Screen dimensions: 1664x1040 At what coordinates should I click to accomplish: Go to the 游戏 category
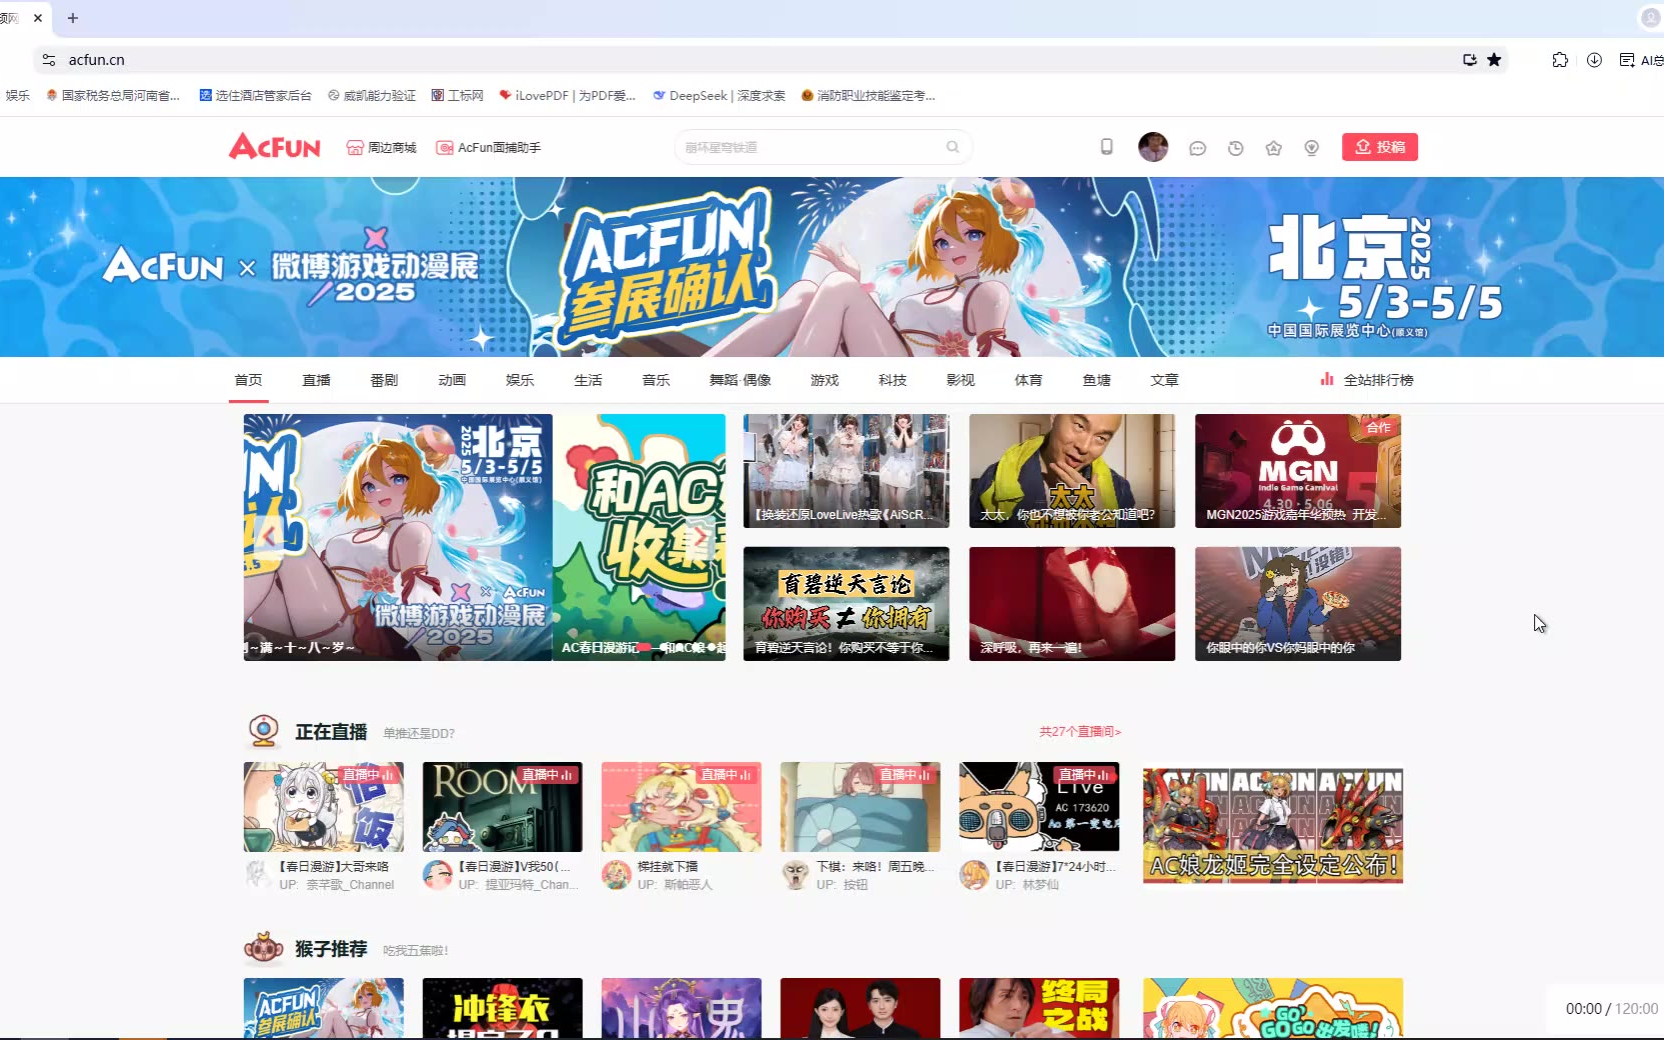tap(825, 380)
